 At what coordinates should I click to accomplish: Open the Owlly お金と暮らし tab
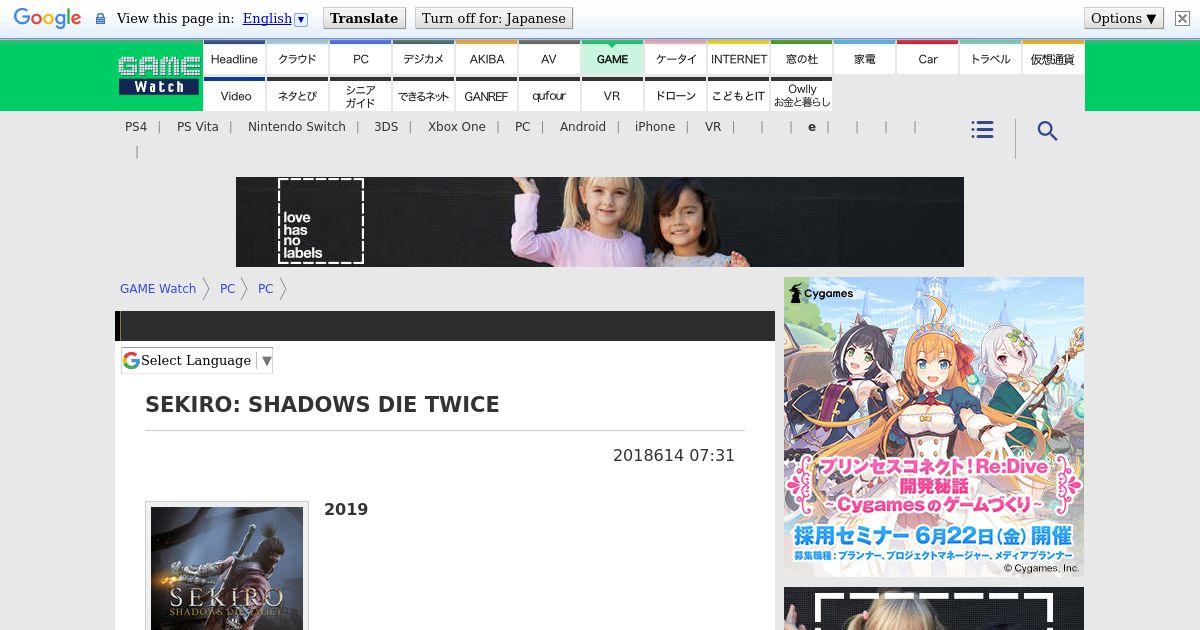(x=801, y=94)
